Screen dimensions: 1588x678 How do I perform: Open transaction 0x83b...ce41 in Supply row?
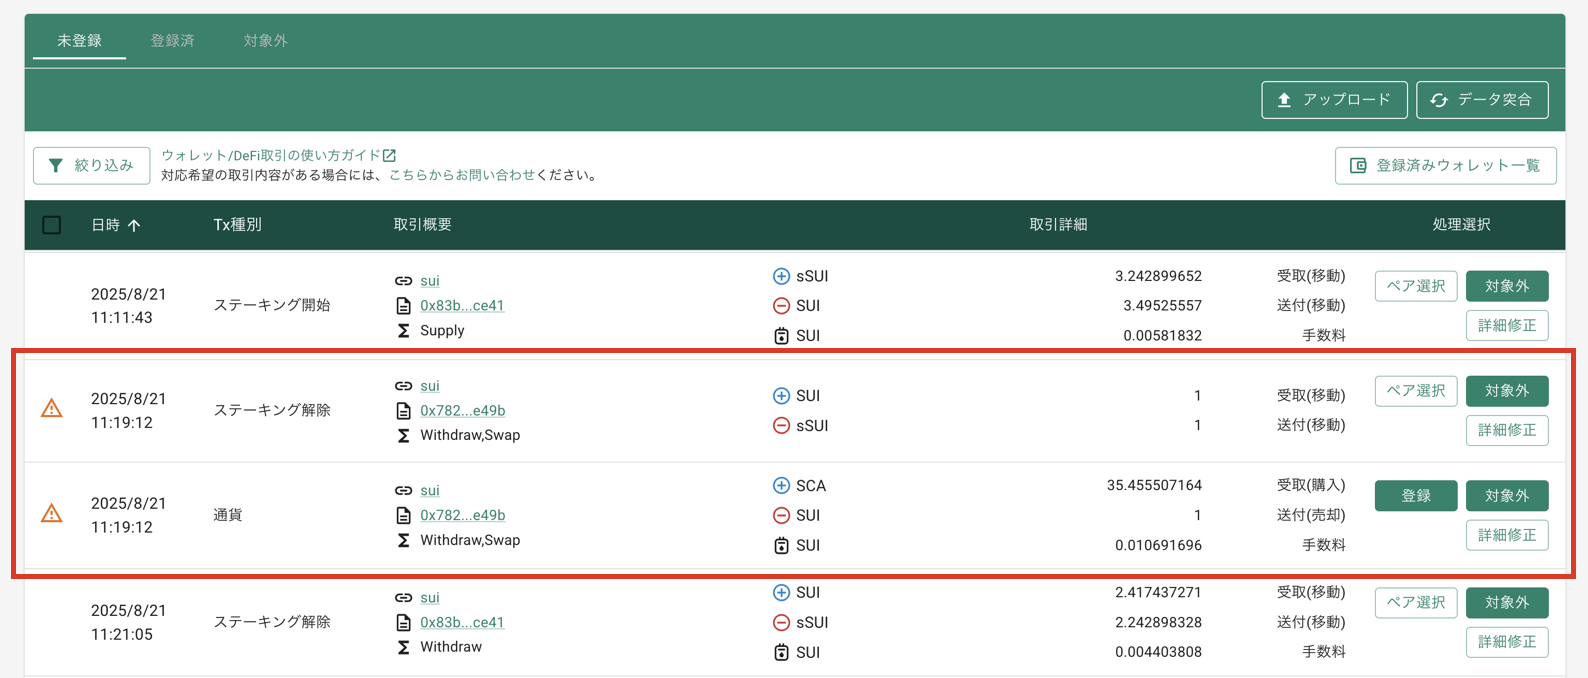point(462,305)
